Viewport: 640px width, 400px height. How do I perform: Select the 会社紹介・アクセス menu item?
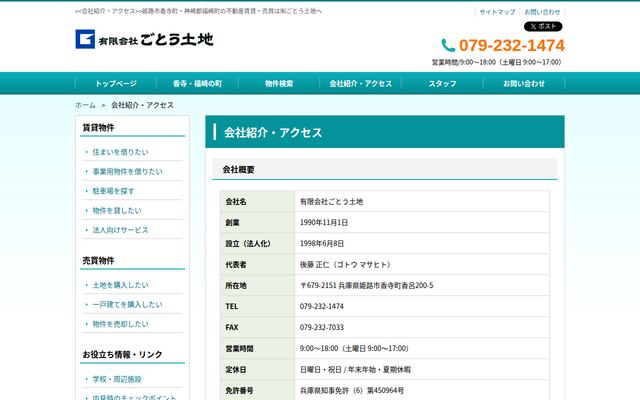361,84
